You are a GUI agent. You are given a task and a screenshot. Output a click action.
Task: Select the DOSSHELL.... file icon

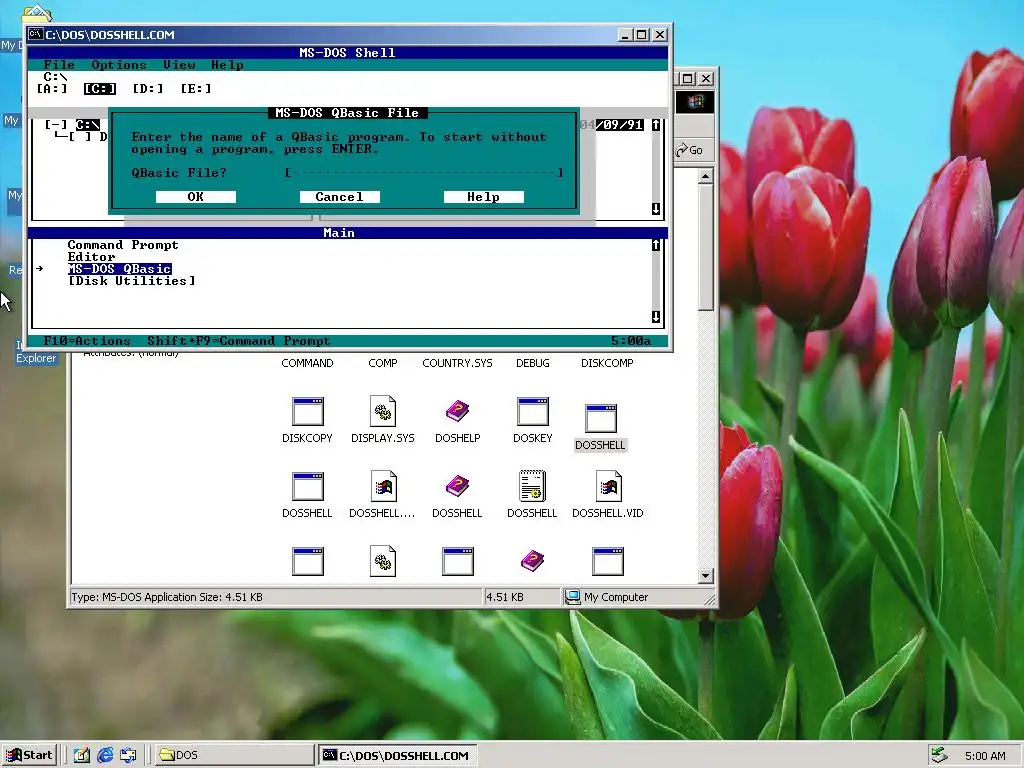tap(383, 487)
